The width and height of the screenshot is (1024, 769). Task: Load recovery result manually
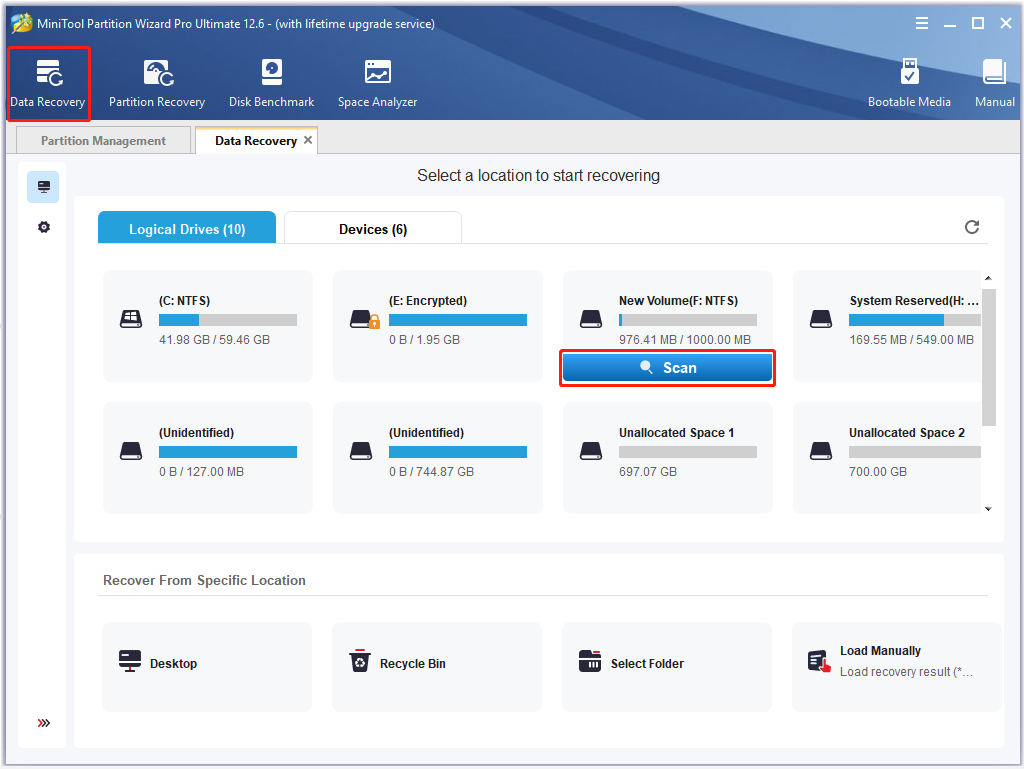[897, 666]
